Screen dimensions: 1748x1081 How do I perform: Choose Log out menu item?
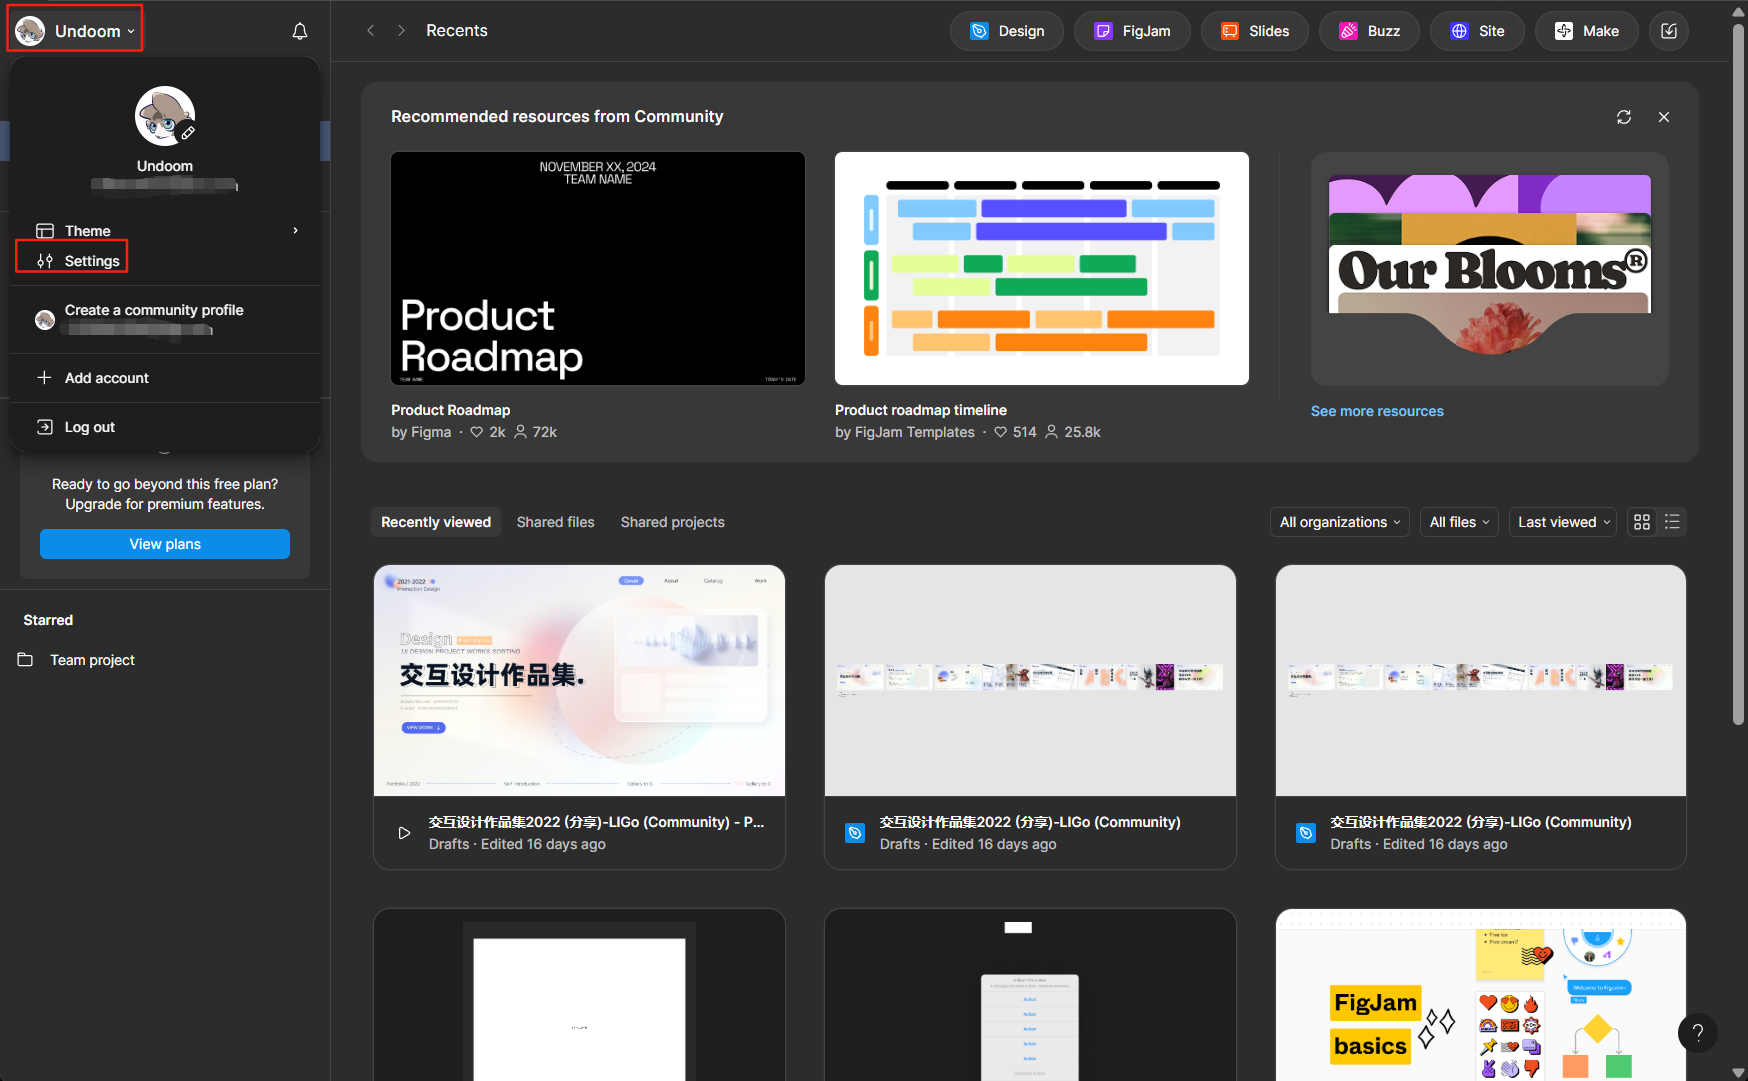[x=165, y=427]
